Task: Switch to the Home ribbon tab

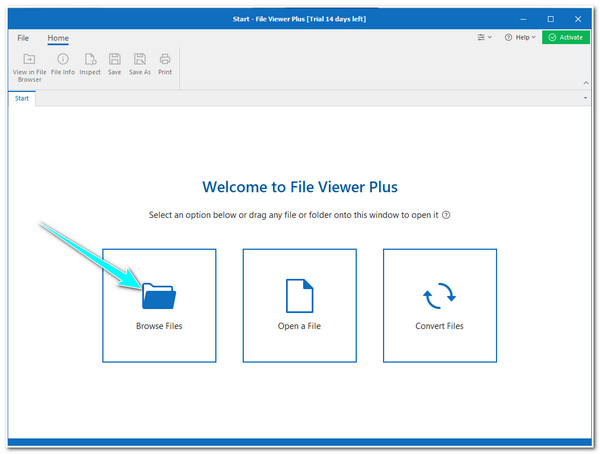Action: pos(58,38)
